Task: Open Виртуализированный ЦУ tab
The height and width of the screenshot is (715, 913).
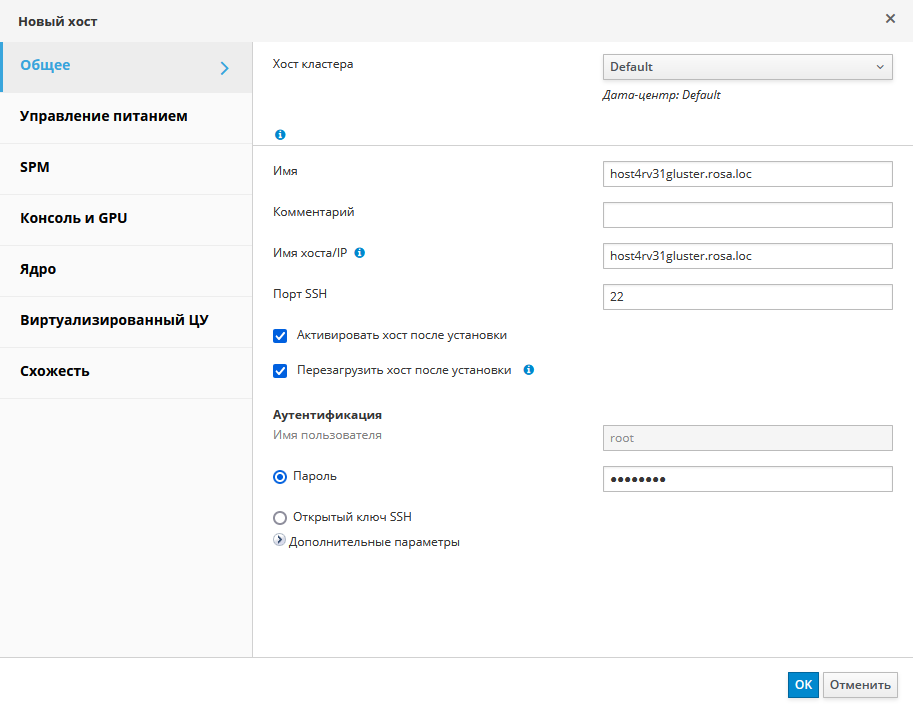Action: tap(114, 321)
